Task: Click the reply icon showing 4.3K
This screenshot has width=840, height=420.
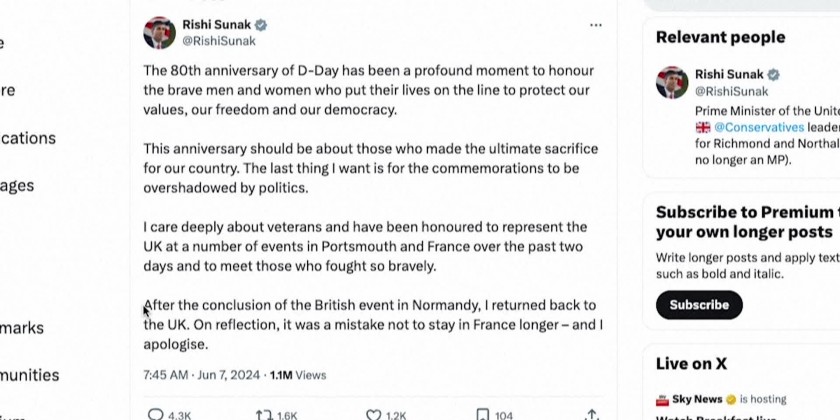Action: [x=156, y=414]
